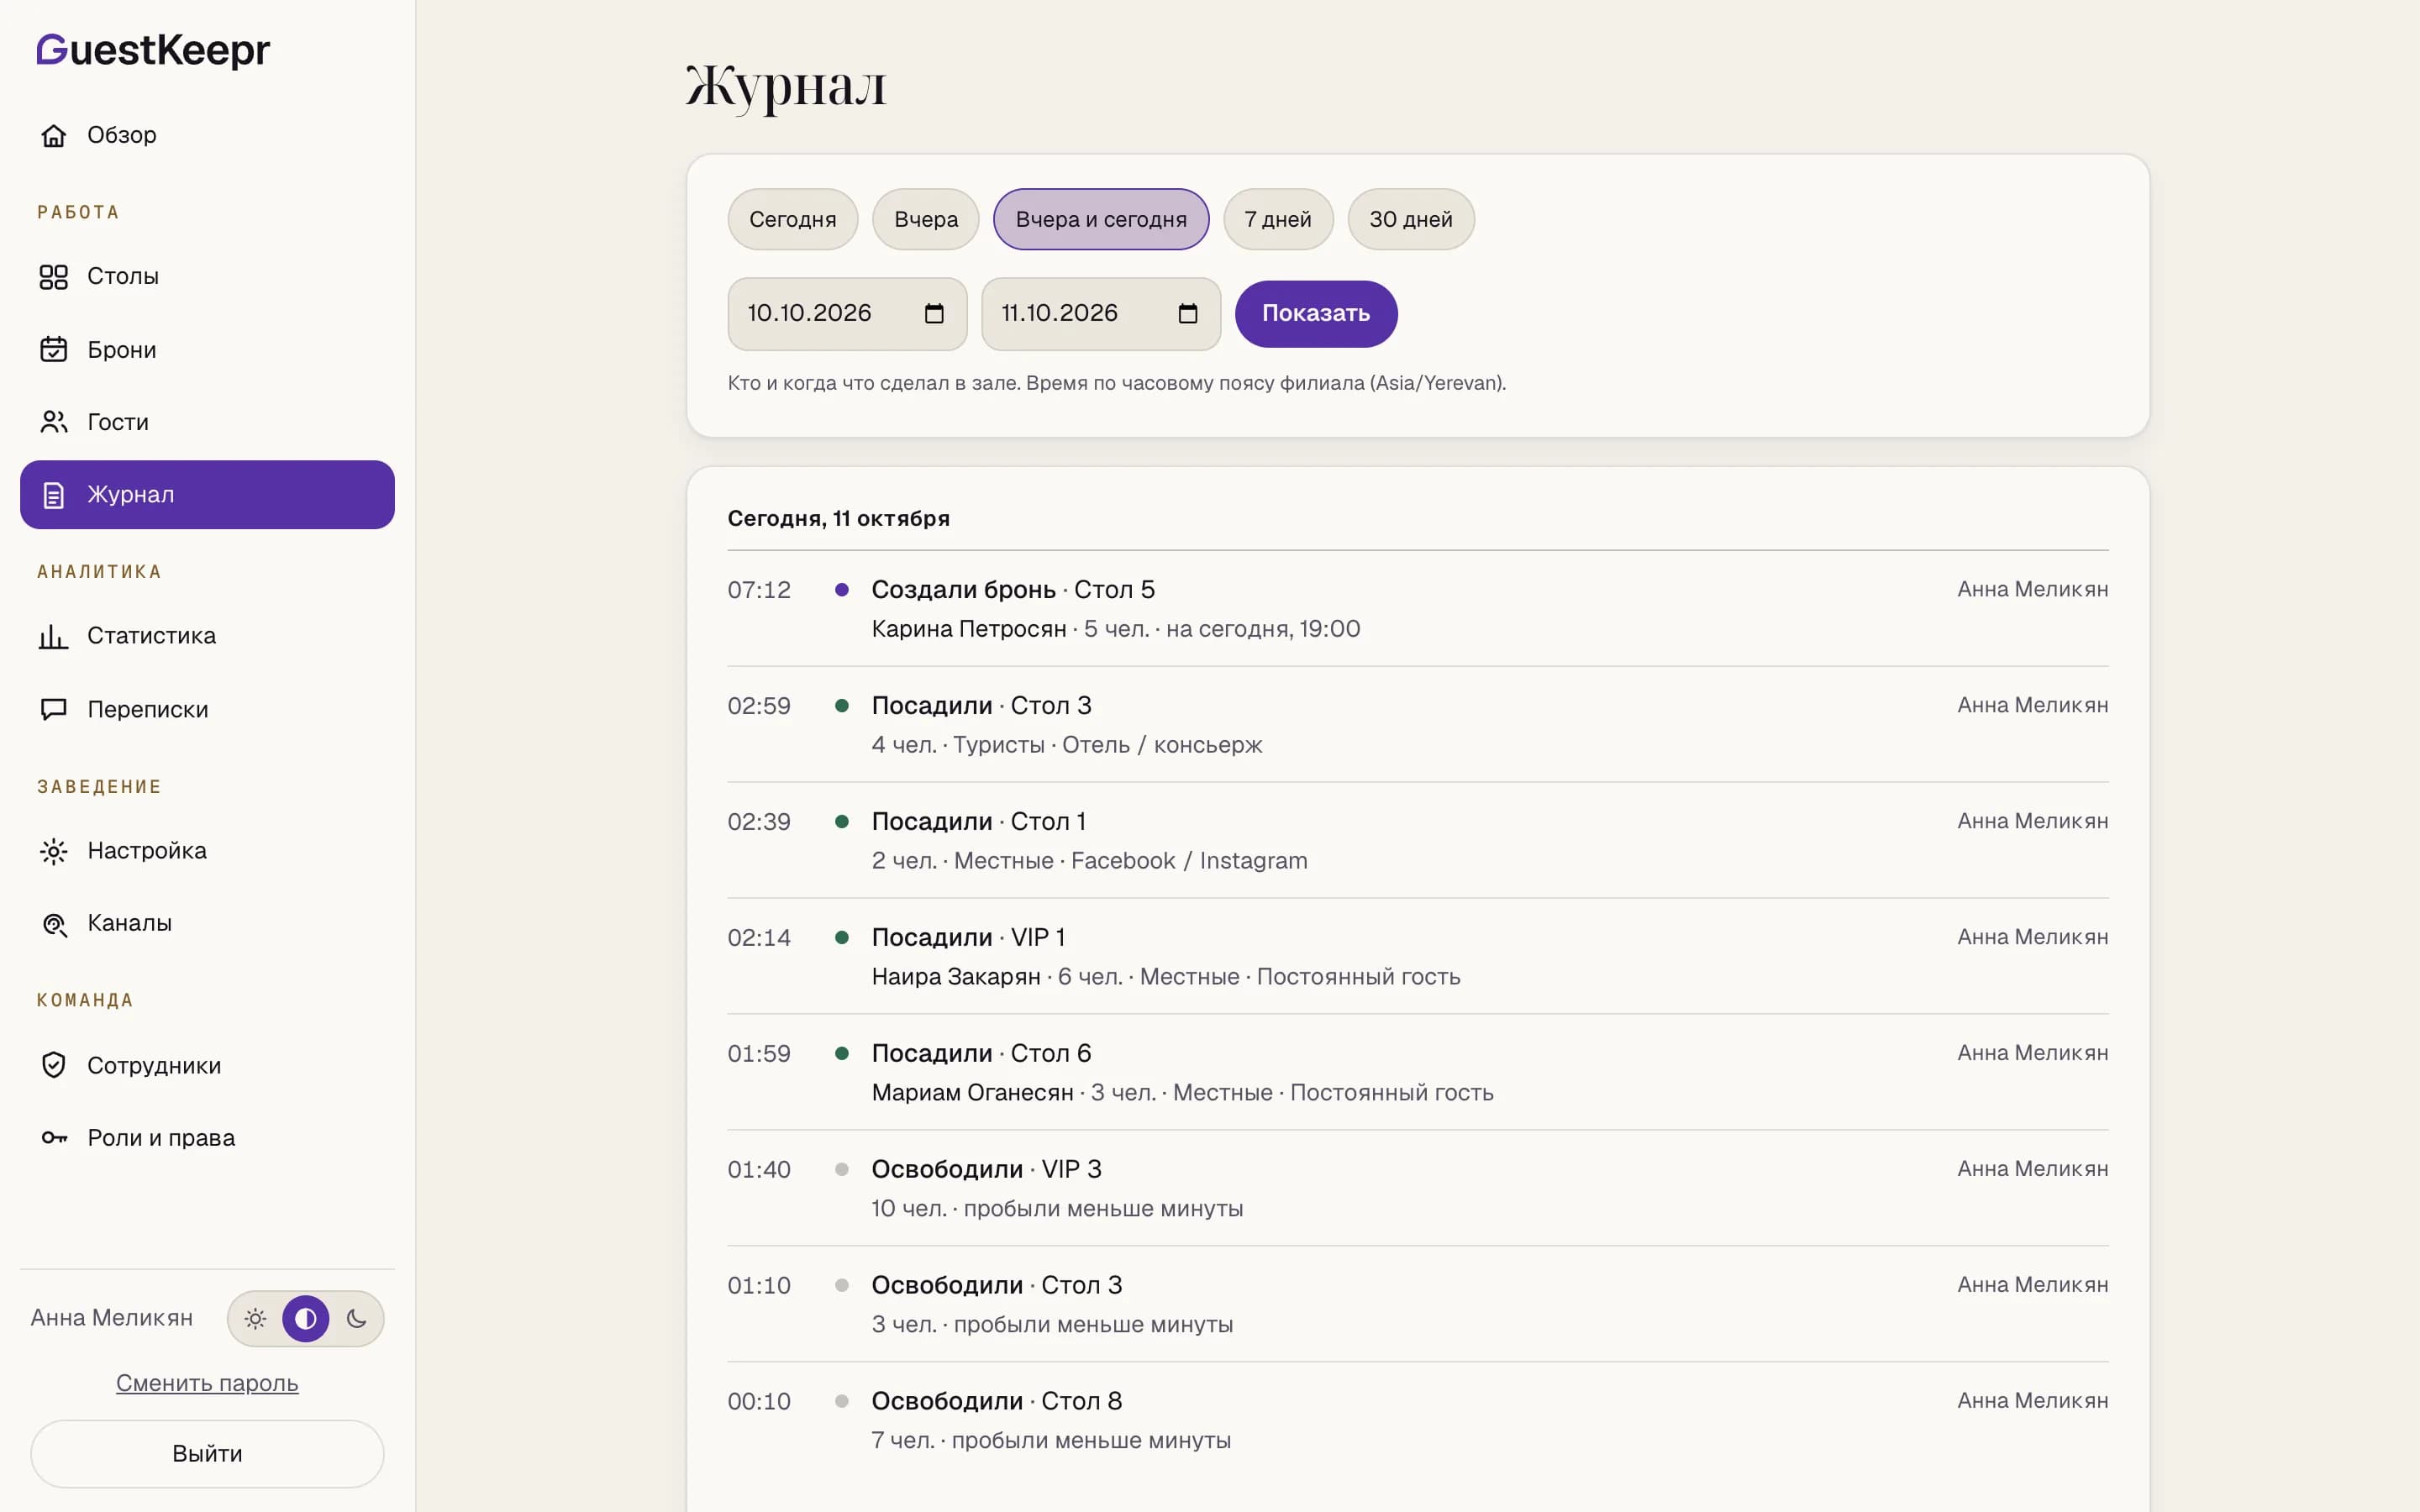
Task: Click the Статистика bar chart icon
Action: click(54, 636)
